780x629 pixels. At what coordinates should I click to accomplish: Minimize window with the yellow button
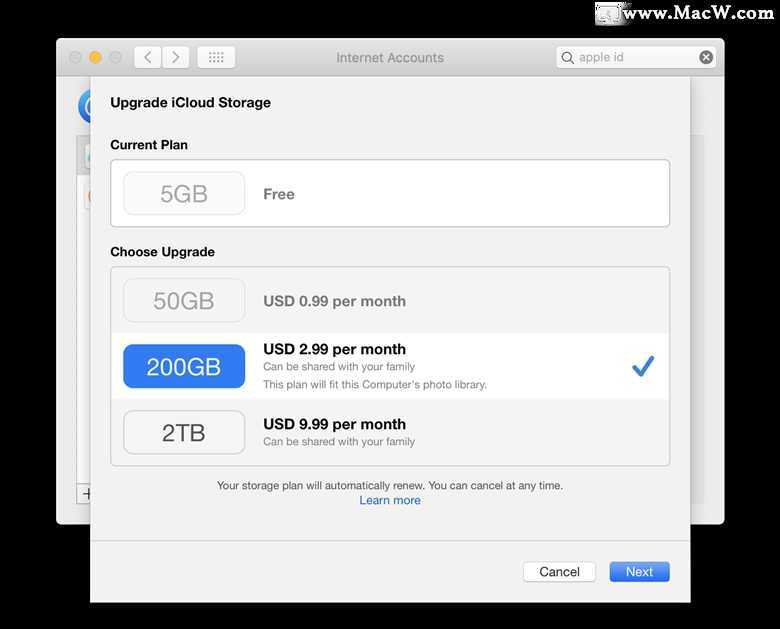tap(95, 58)
